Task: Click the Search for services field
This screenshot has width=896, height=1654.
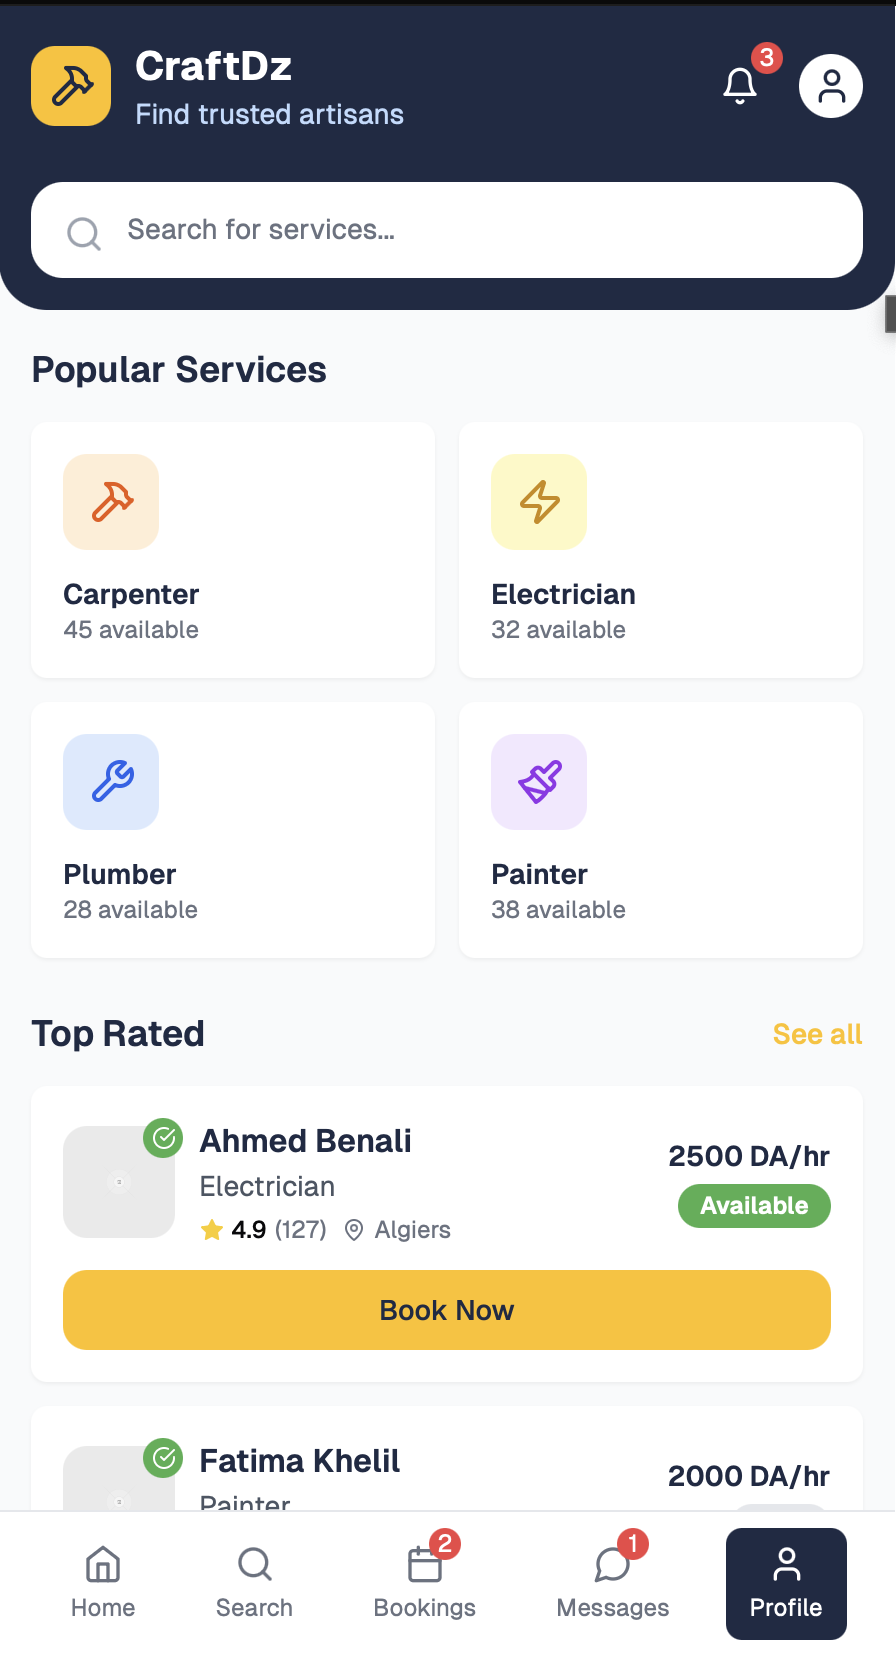Action: point(447,230)
